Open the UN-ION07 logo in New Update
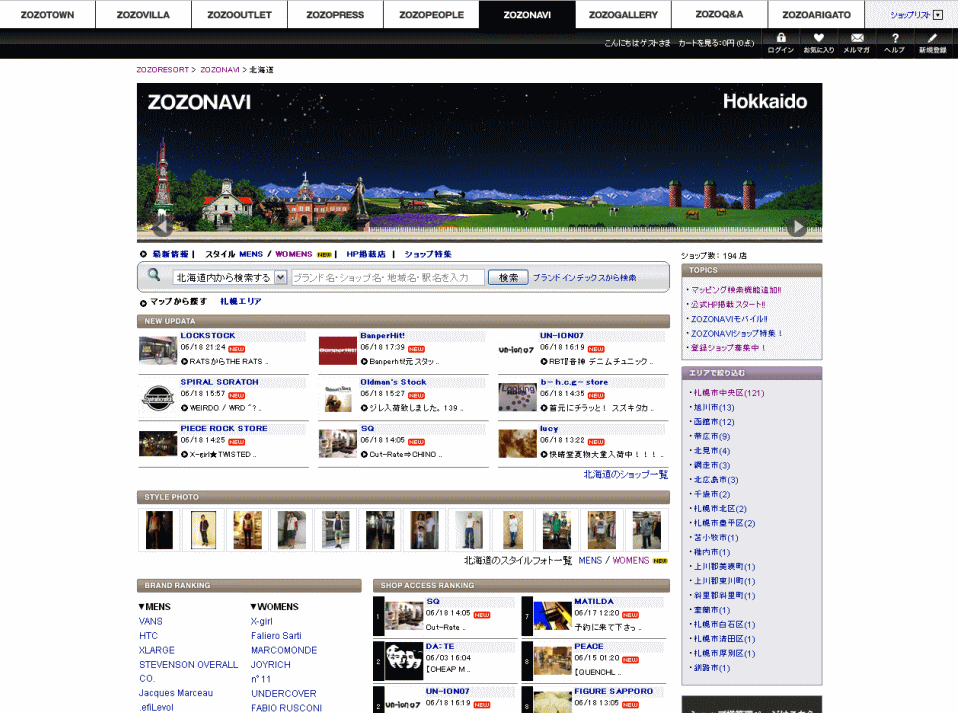The image size is (958, 713). tap(517, 351)
